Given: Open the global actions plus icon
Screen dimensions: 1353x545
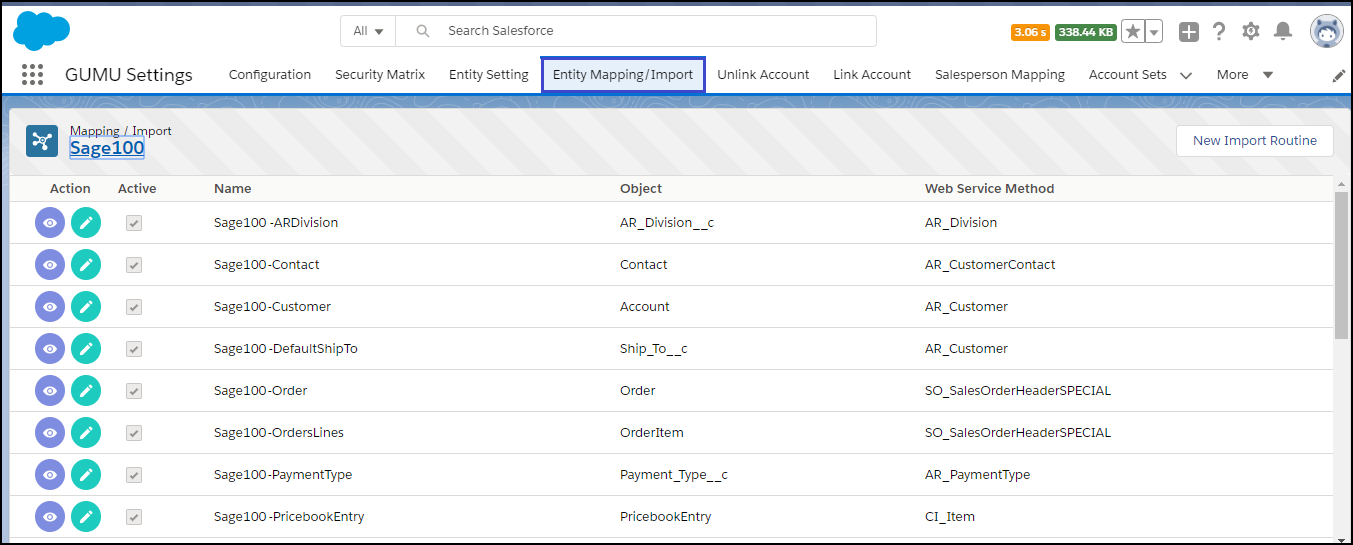Looking at the screenshot, I should point(1188,32).
